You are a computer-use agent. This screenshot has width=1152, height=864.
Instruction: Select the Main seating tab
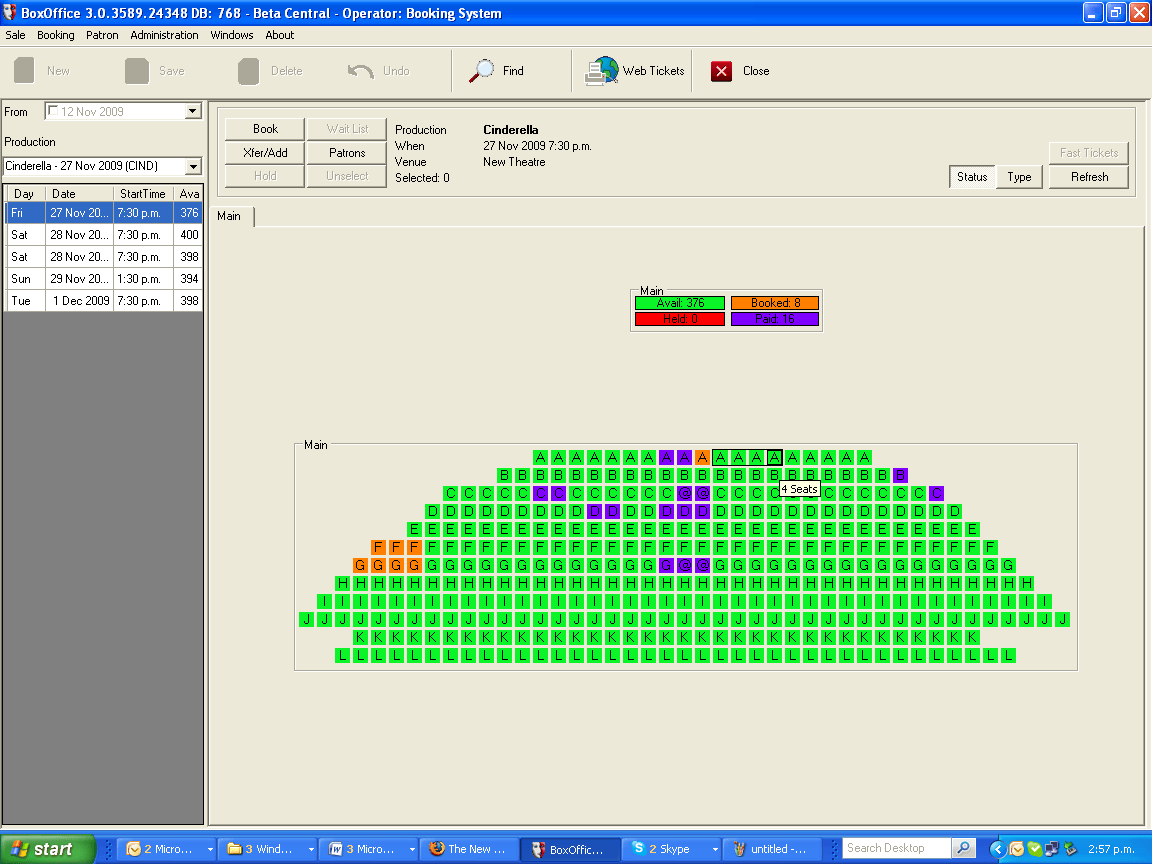231,215
